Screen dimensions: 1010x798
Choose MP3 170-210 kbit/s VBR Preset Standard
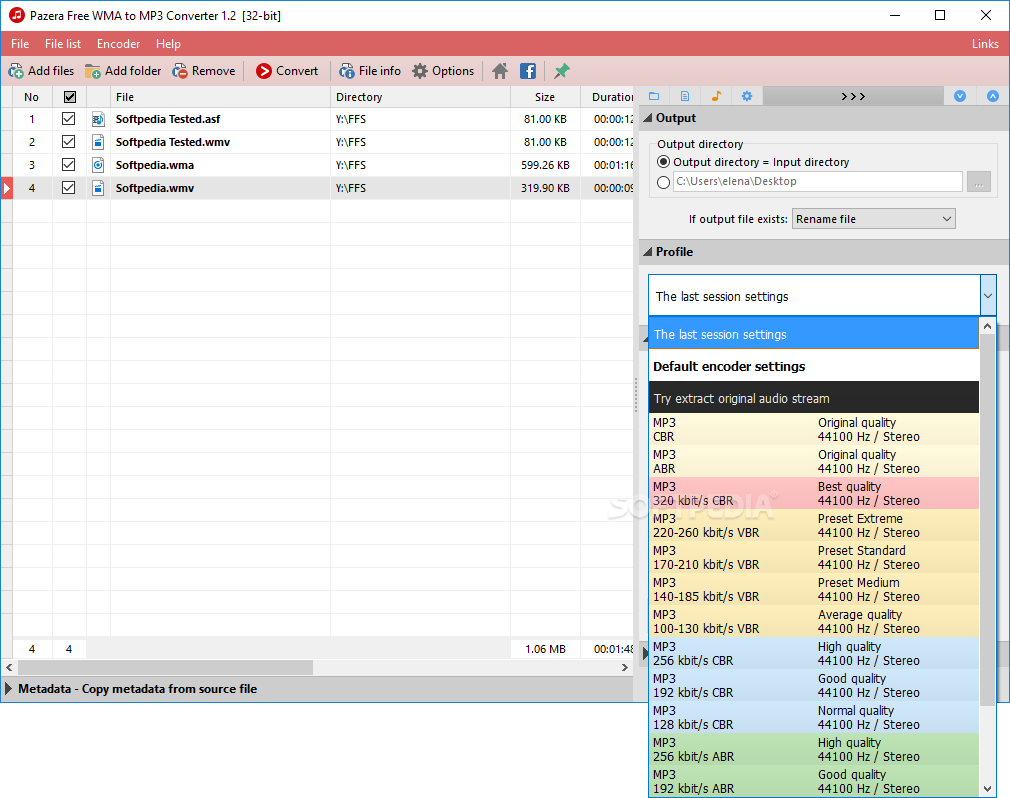[814, 557]
